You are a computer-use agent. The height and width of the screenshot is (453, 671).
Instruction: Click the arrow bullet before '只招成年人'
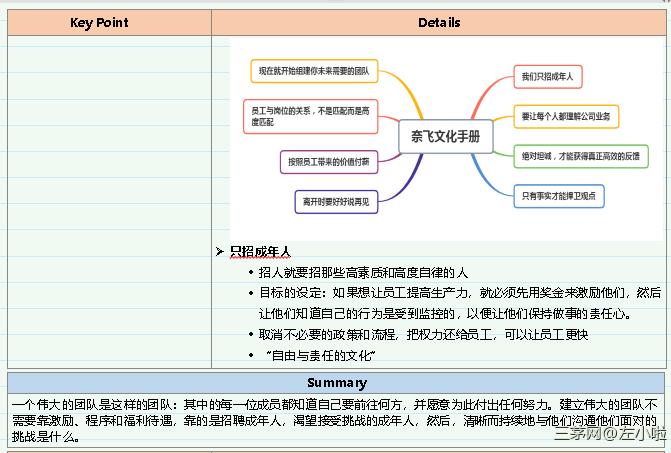[x=220, y=252]
